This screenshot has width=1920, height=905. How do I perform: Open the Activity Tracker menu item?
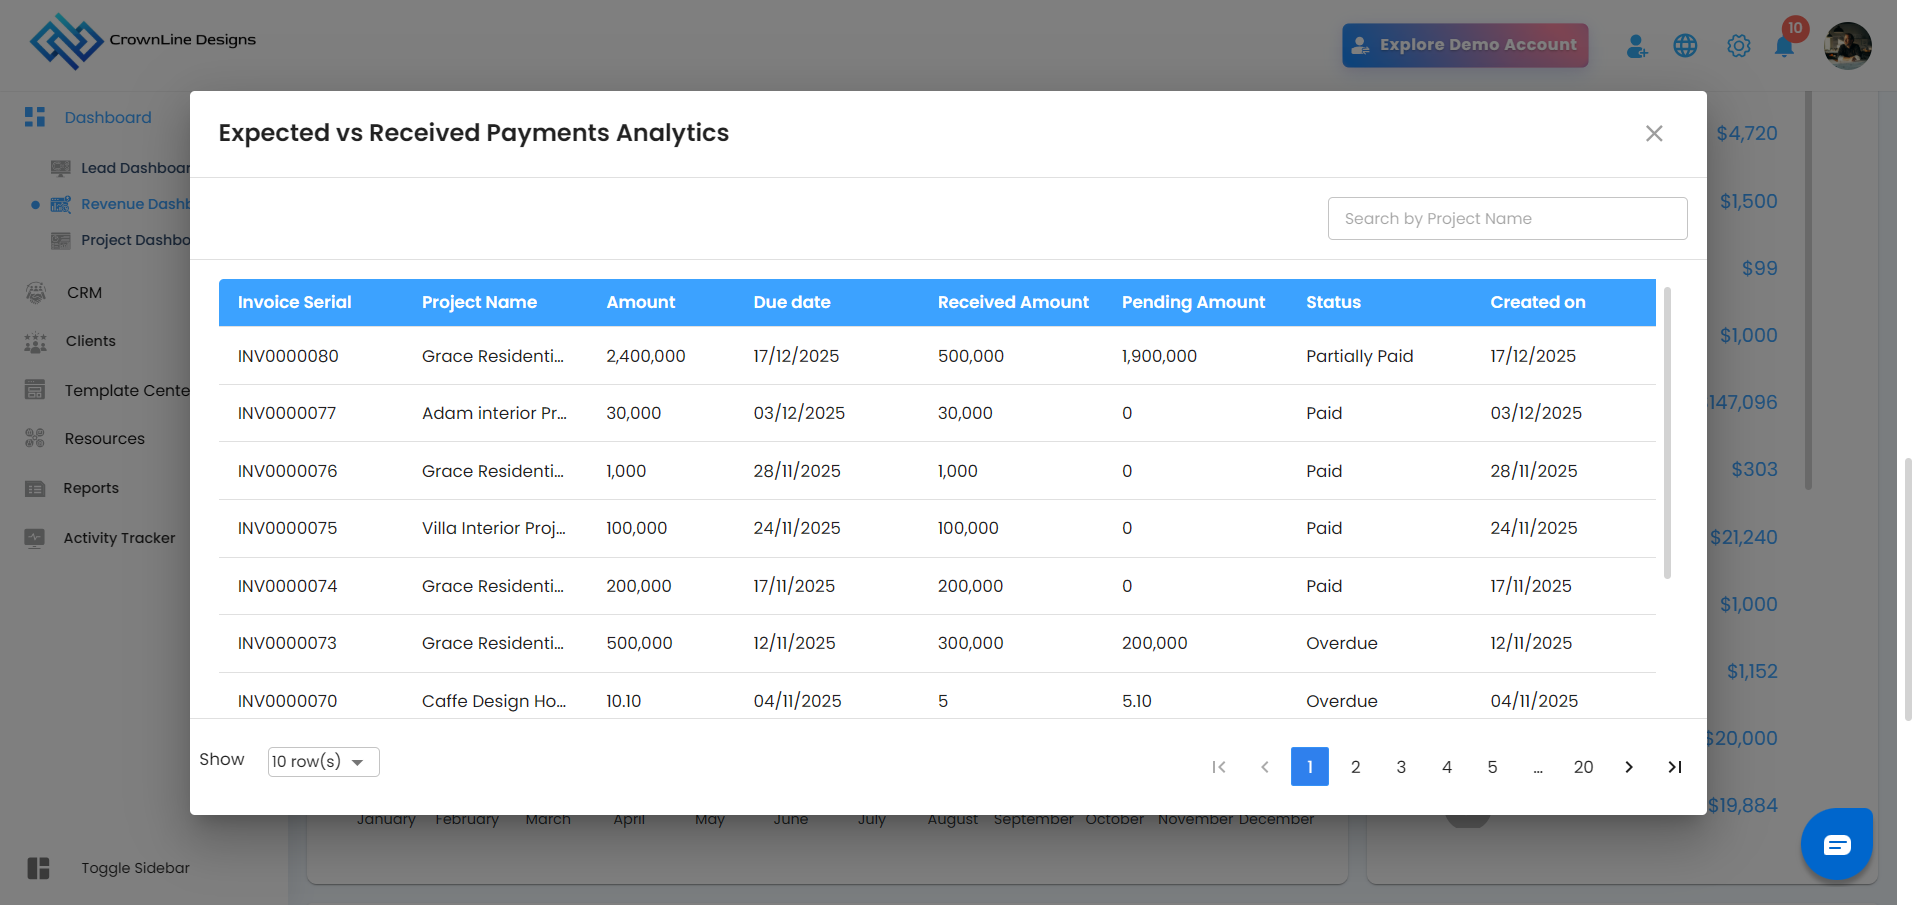pyautogui.click(x=119, y=538)
